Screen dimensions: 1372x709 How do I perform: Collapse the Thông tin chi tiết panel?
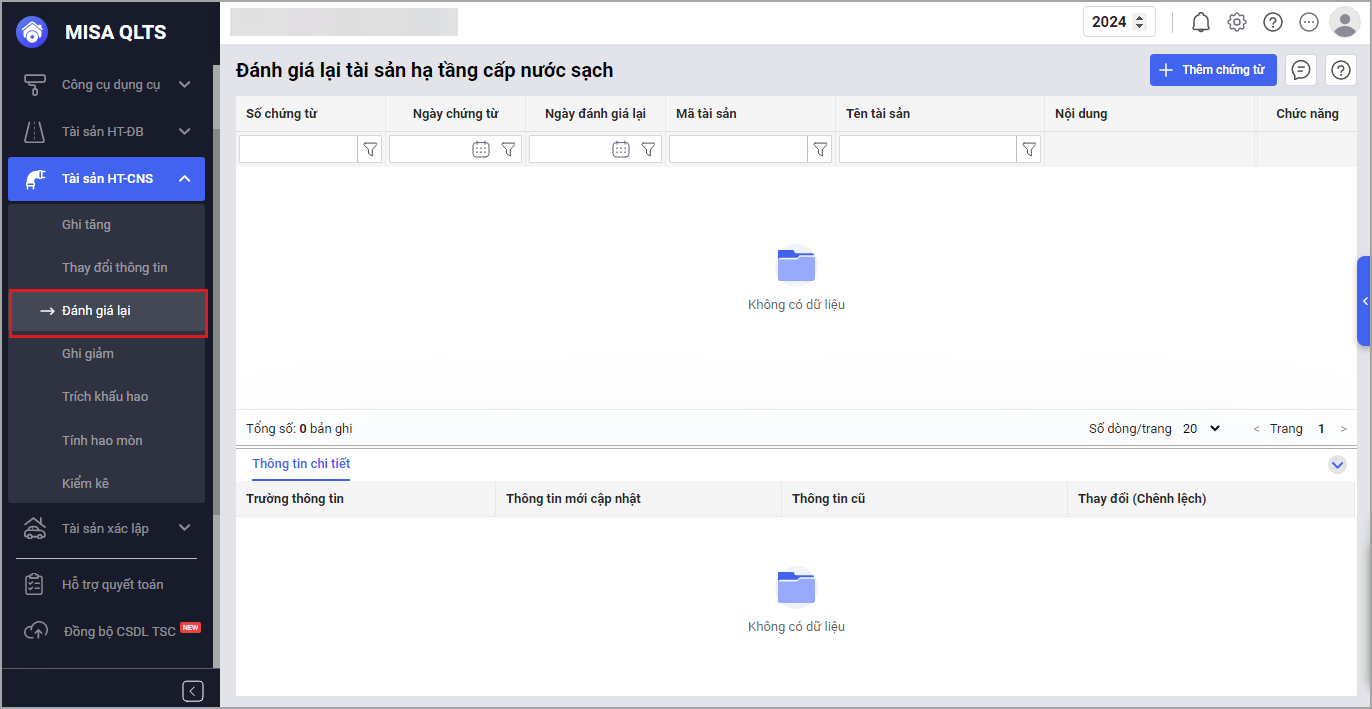click(1337, 464)
